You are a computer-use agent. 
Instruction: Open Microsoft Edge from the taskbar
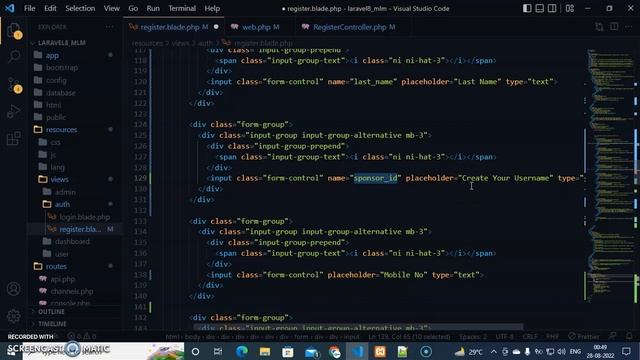[x=242, y=351]
